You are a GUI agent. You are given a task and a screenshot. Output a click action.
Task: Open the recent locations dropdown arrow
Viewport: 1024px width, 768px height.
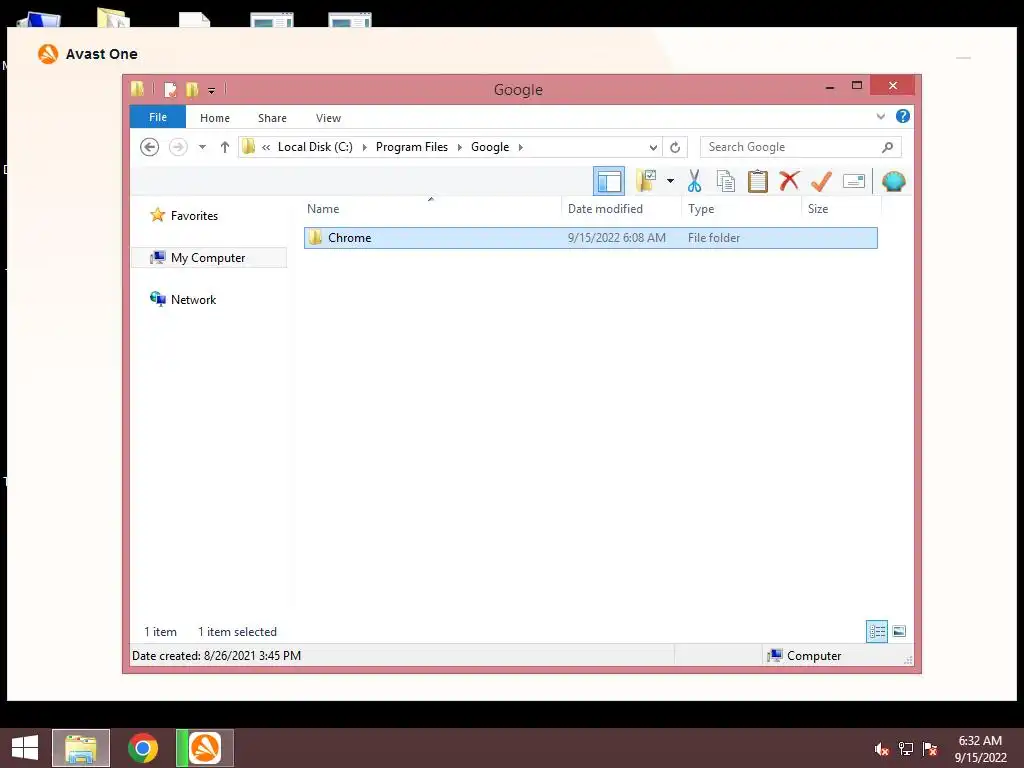pos(202,147)
